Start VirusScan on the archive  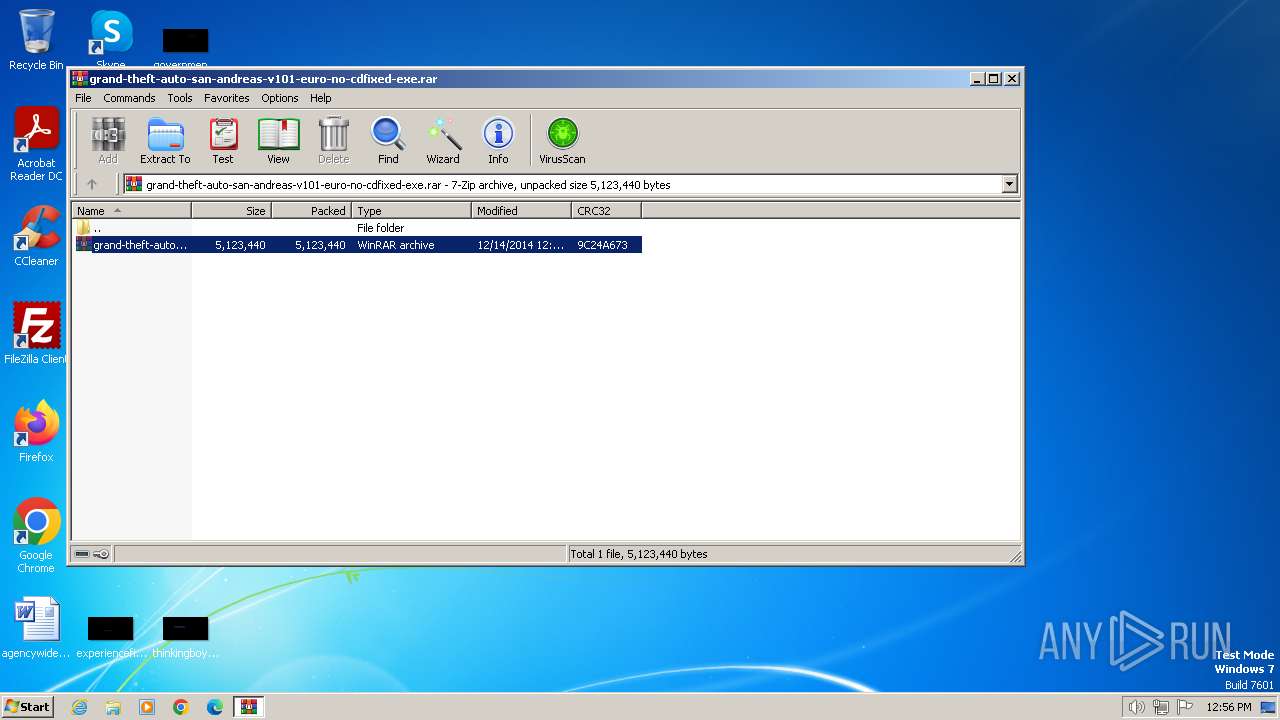click(562, 140)
